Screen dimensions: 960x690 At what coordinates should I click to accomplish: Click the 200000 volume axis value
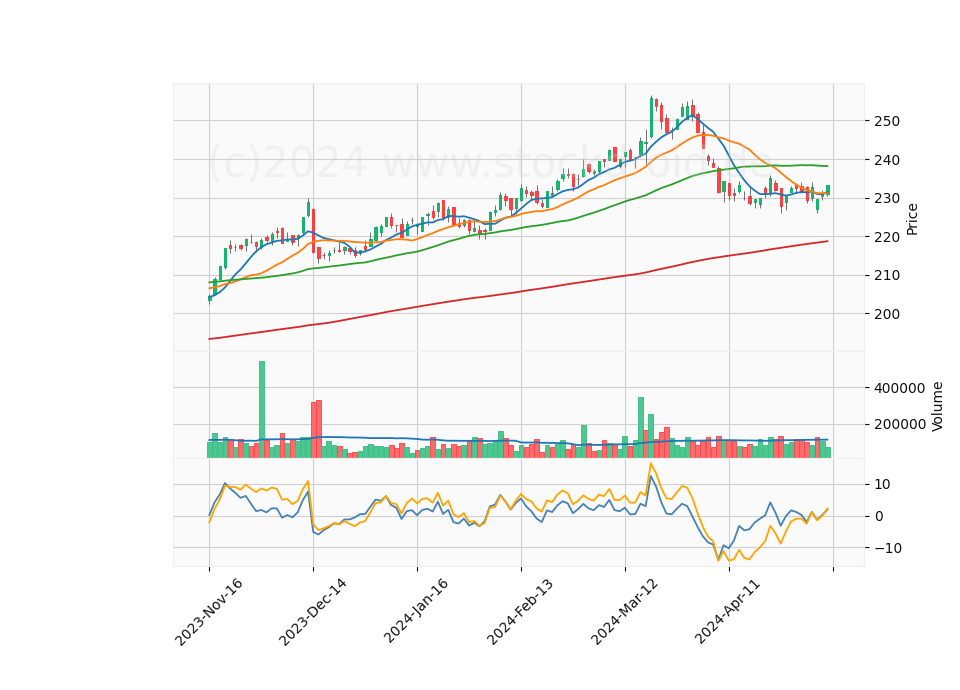pos(901,424)
